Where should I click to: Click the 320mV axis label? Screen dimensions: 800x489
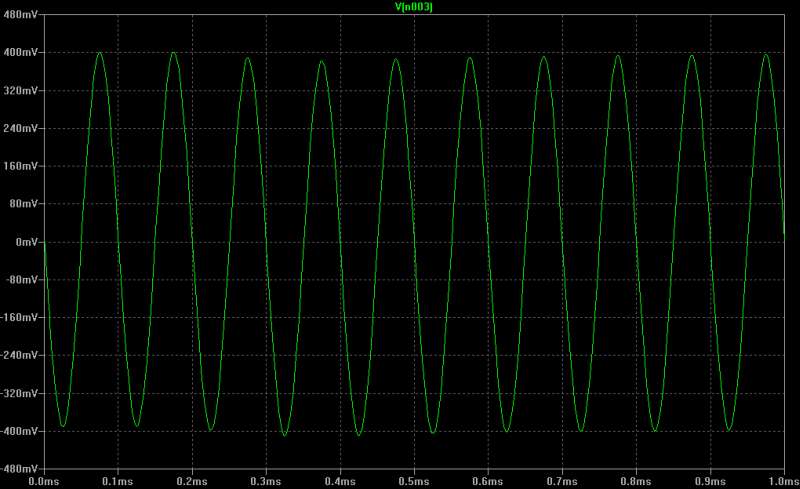pyautogui.click(x=20, y=90)
